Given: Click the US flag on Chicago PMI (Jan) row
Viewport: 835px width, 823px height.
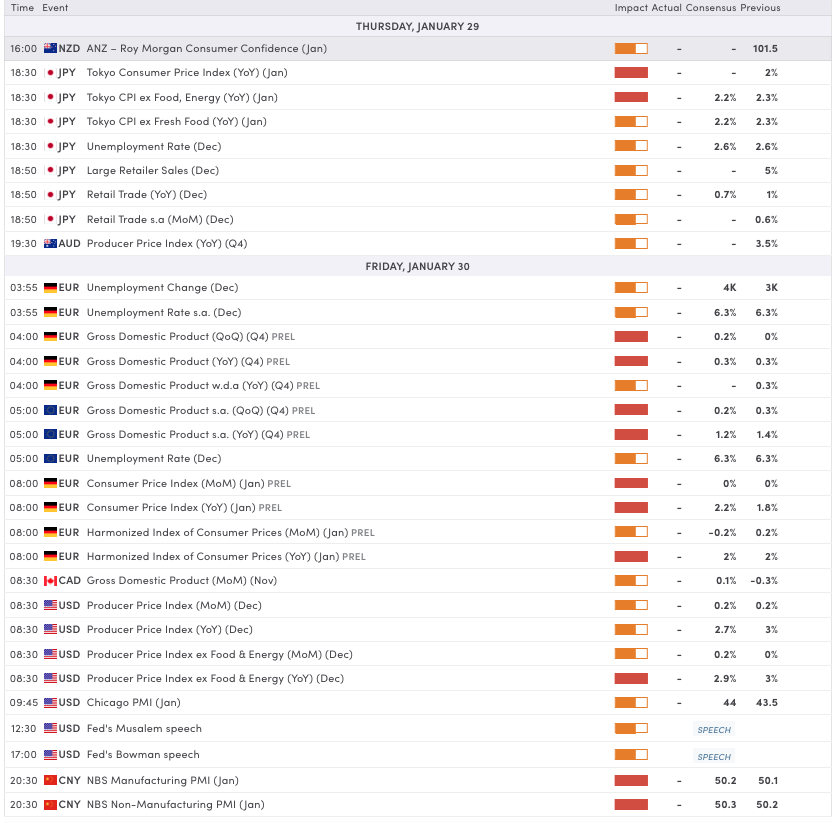Looking at the screenshot, I should coord(50,703).
